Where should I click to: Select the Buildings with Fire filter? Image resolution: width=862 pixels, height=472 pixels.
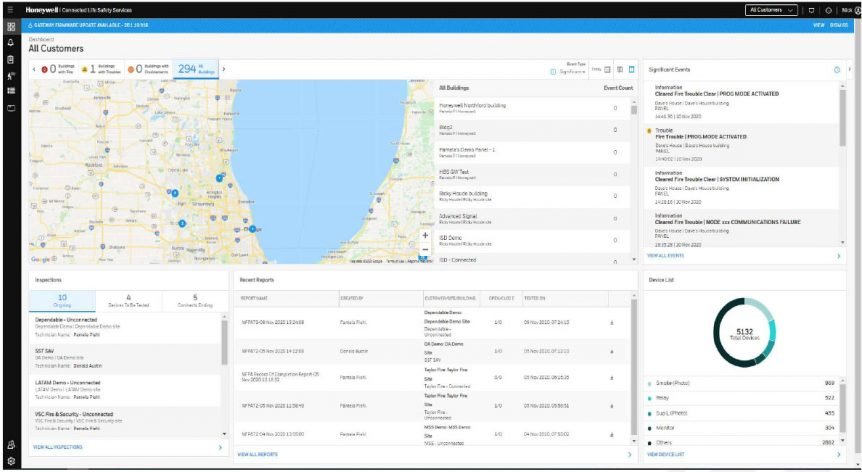60,69
